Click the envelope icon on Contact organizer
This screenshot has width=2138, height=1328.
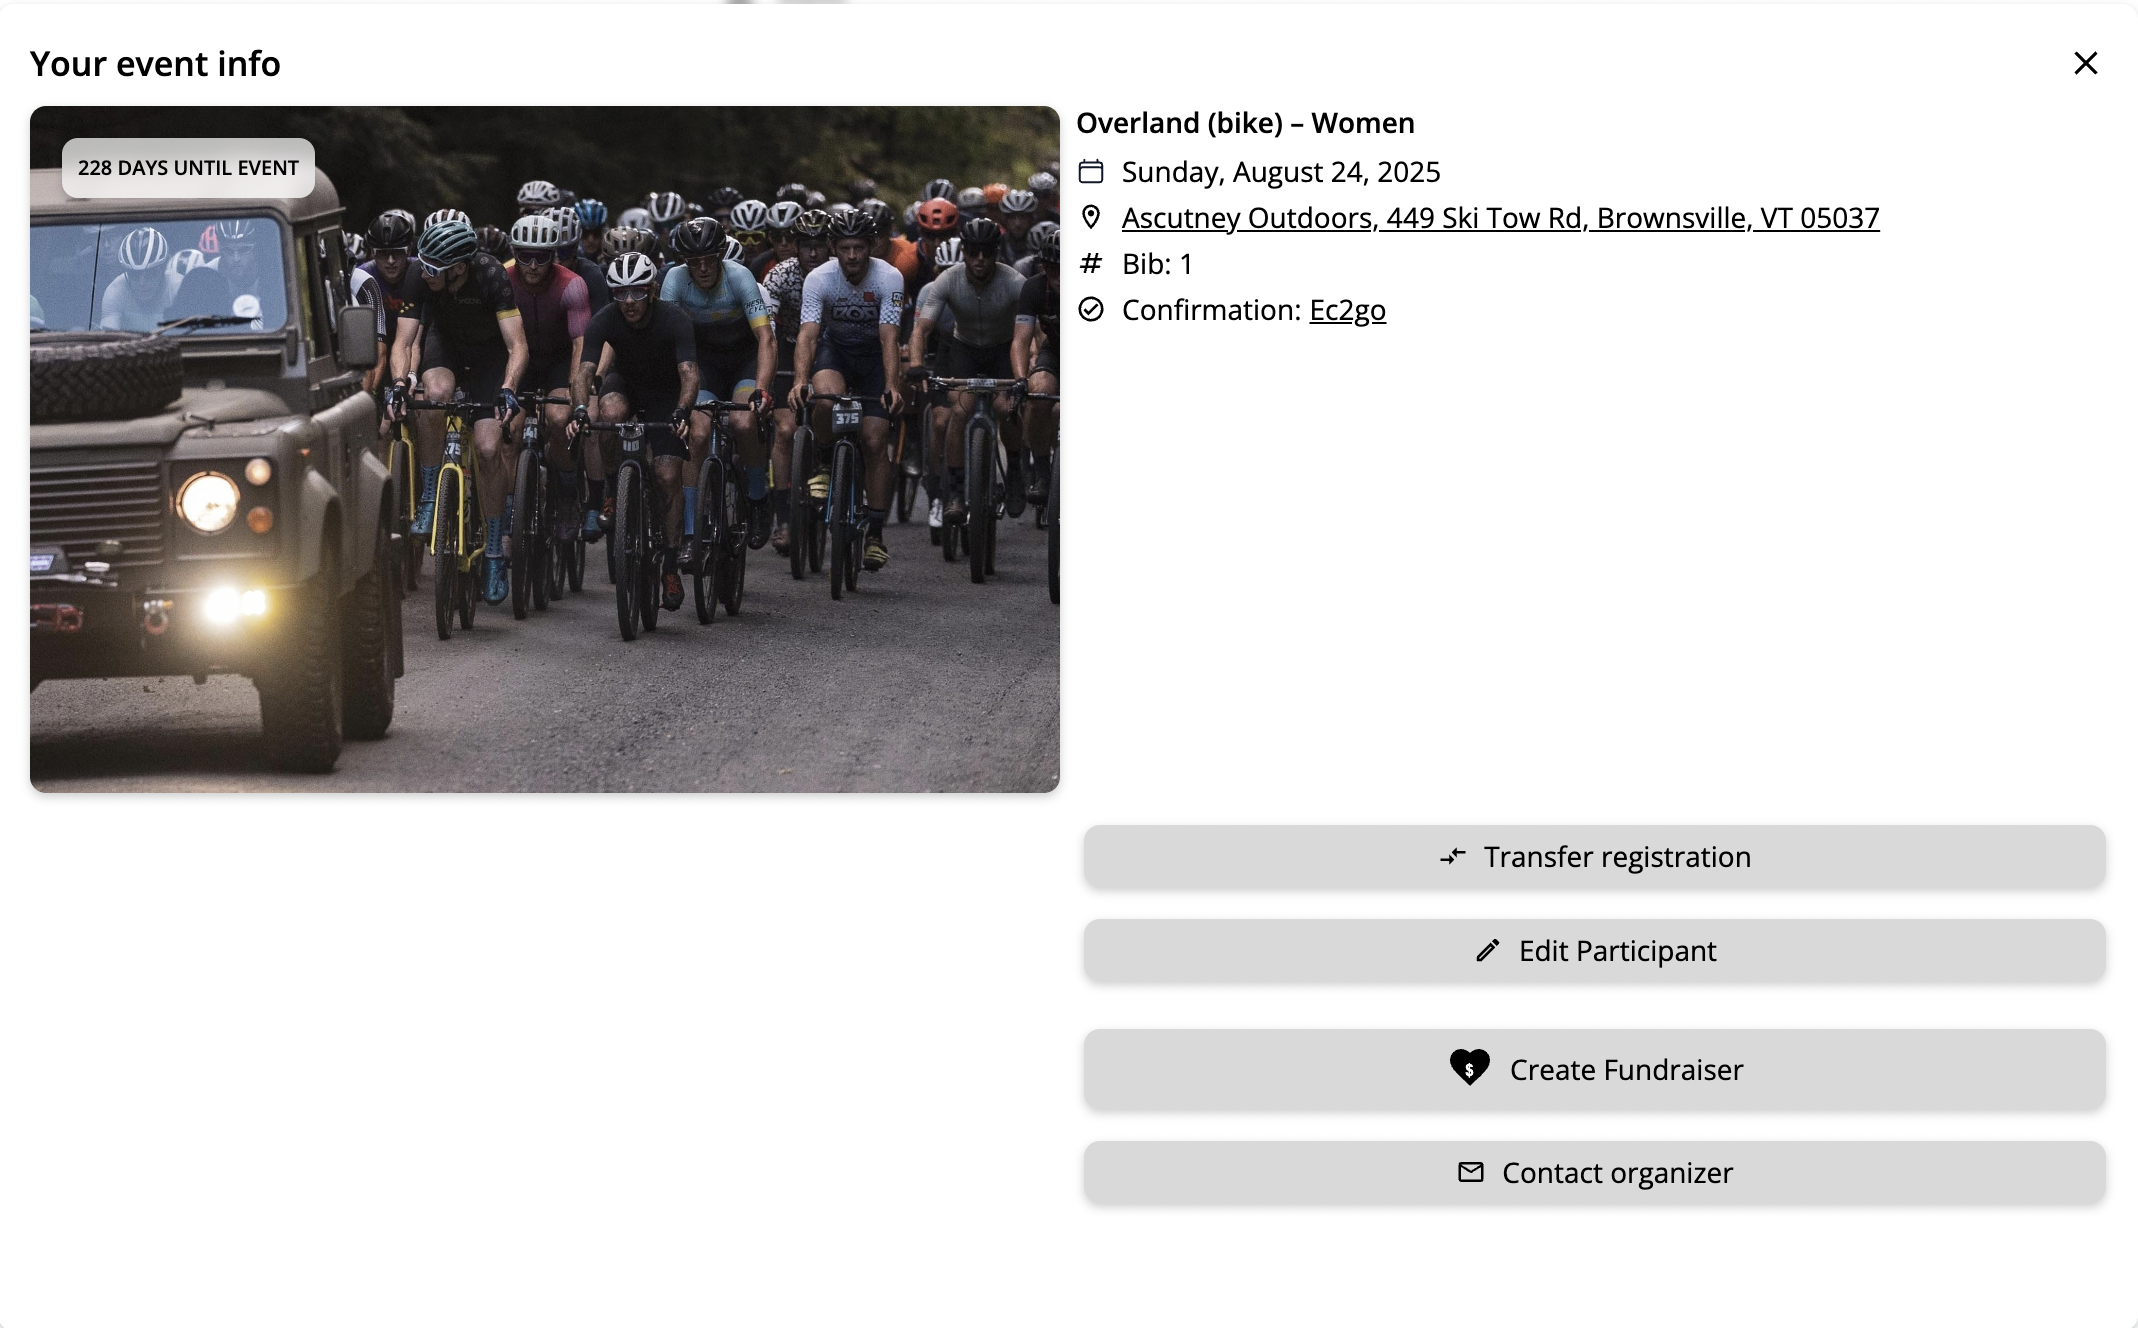(1471, 1172)
